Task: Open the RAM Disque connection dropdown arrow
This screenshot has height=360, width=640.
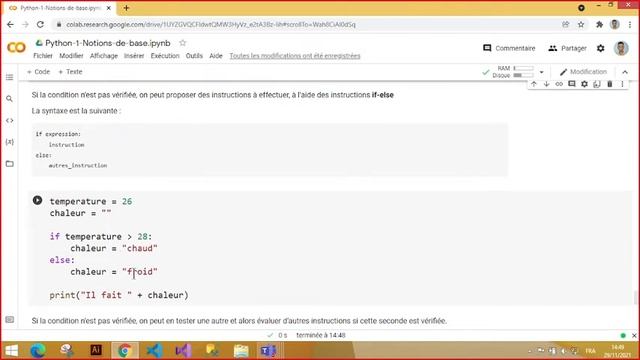Action: tap(542, 72)
